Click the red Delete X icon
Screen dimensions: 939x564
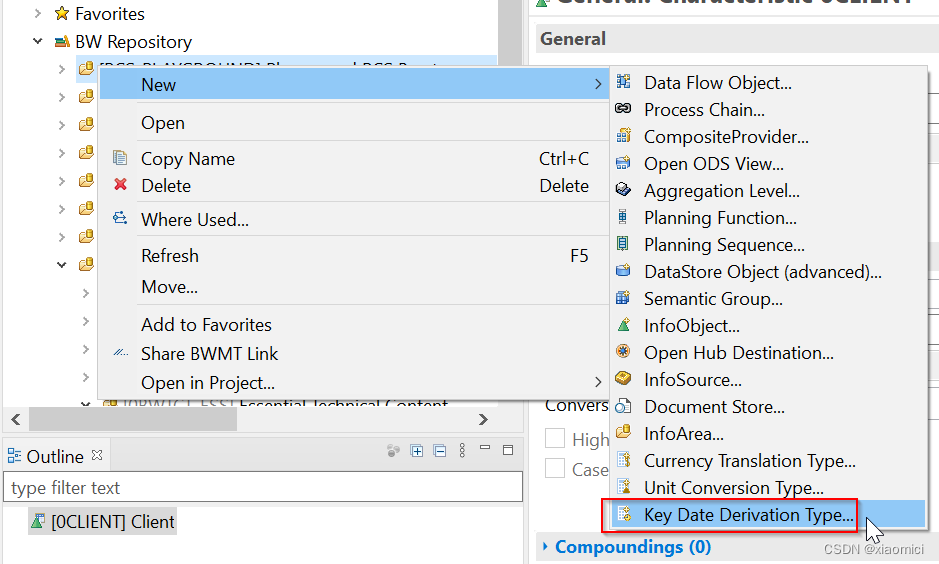tap(120, 184)
